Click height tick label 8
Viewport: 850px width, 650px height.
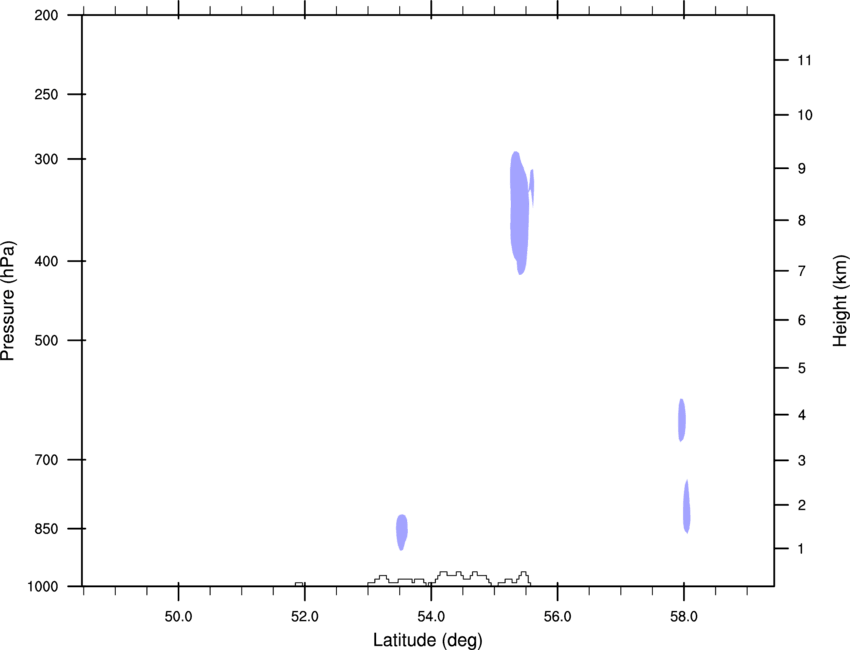802,221
